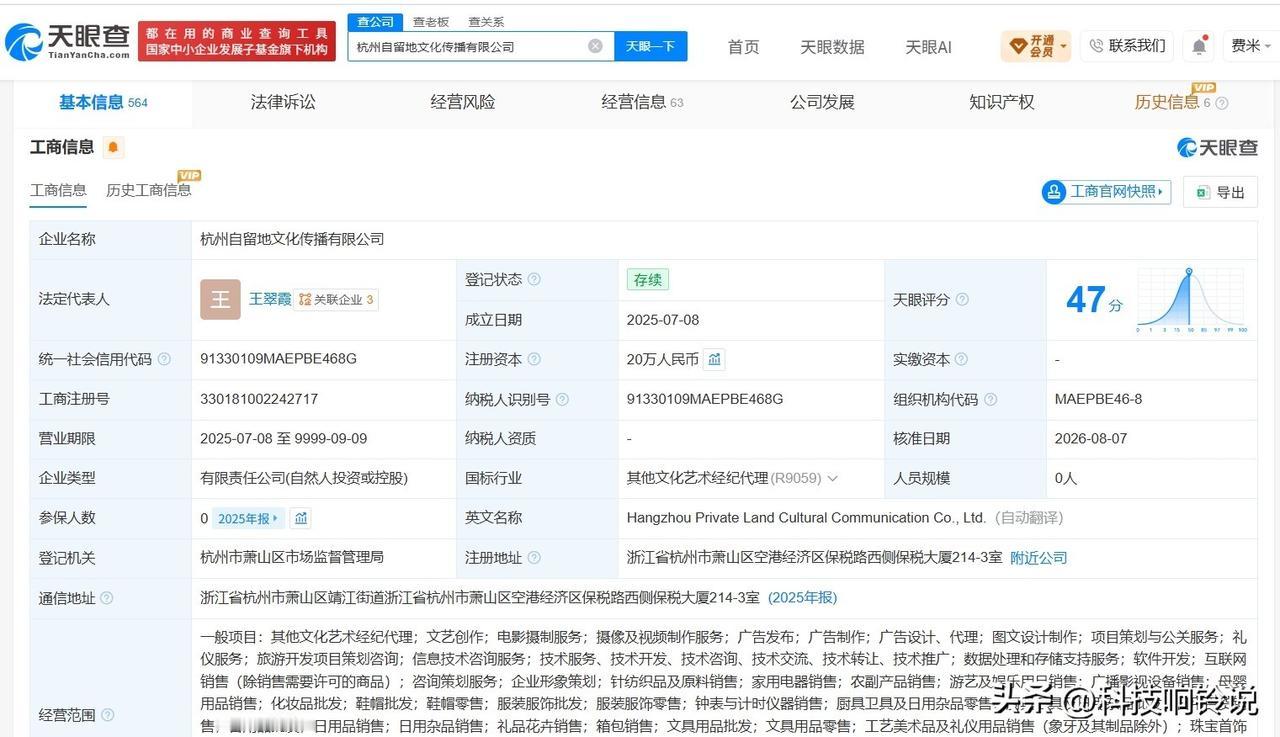
Task: Switch to the 历史工商信息 sub-tab
Action: point(148,190)
